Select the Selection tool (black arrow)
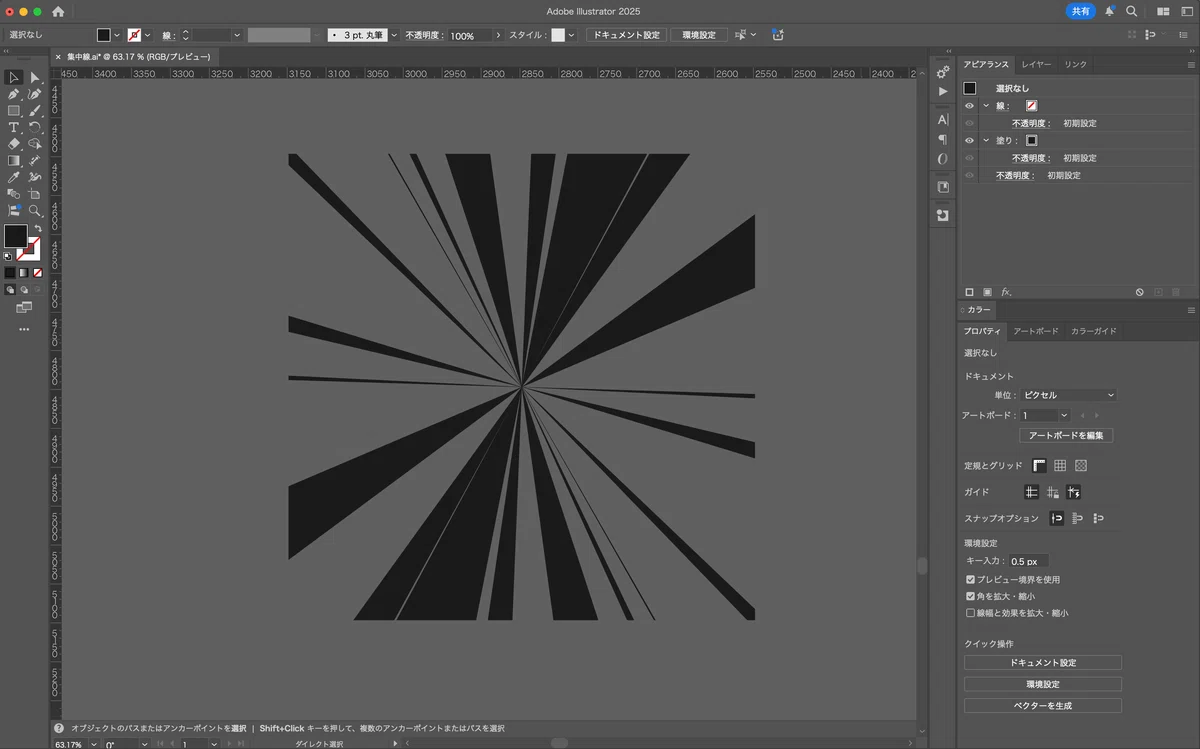 click(14, 77)
